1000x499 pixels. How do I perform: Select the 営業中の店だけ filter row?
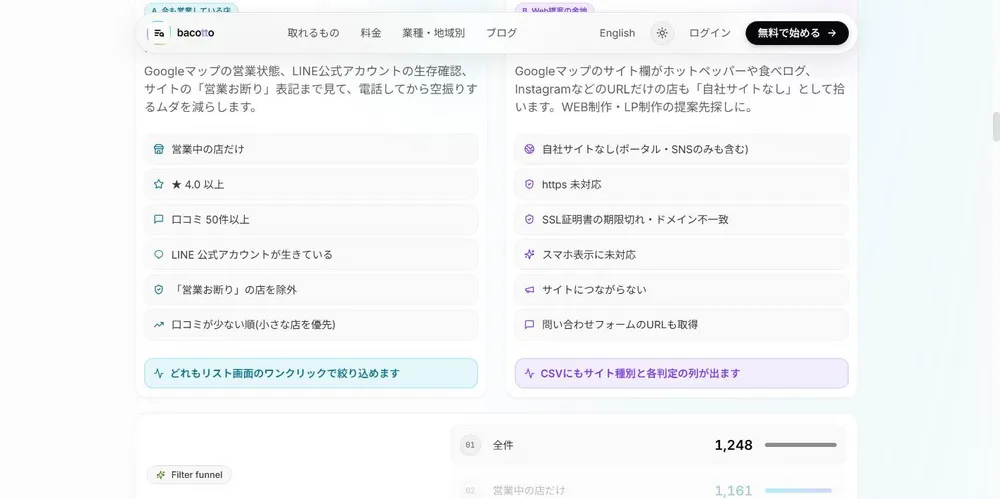click(x=311, y=149)
